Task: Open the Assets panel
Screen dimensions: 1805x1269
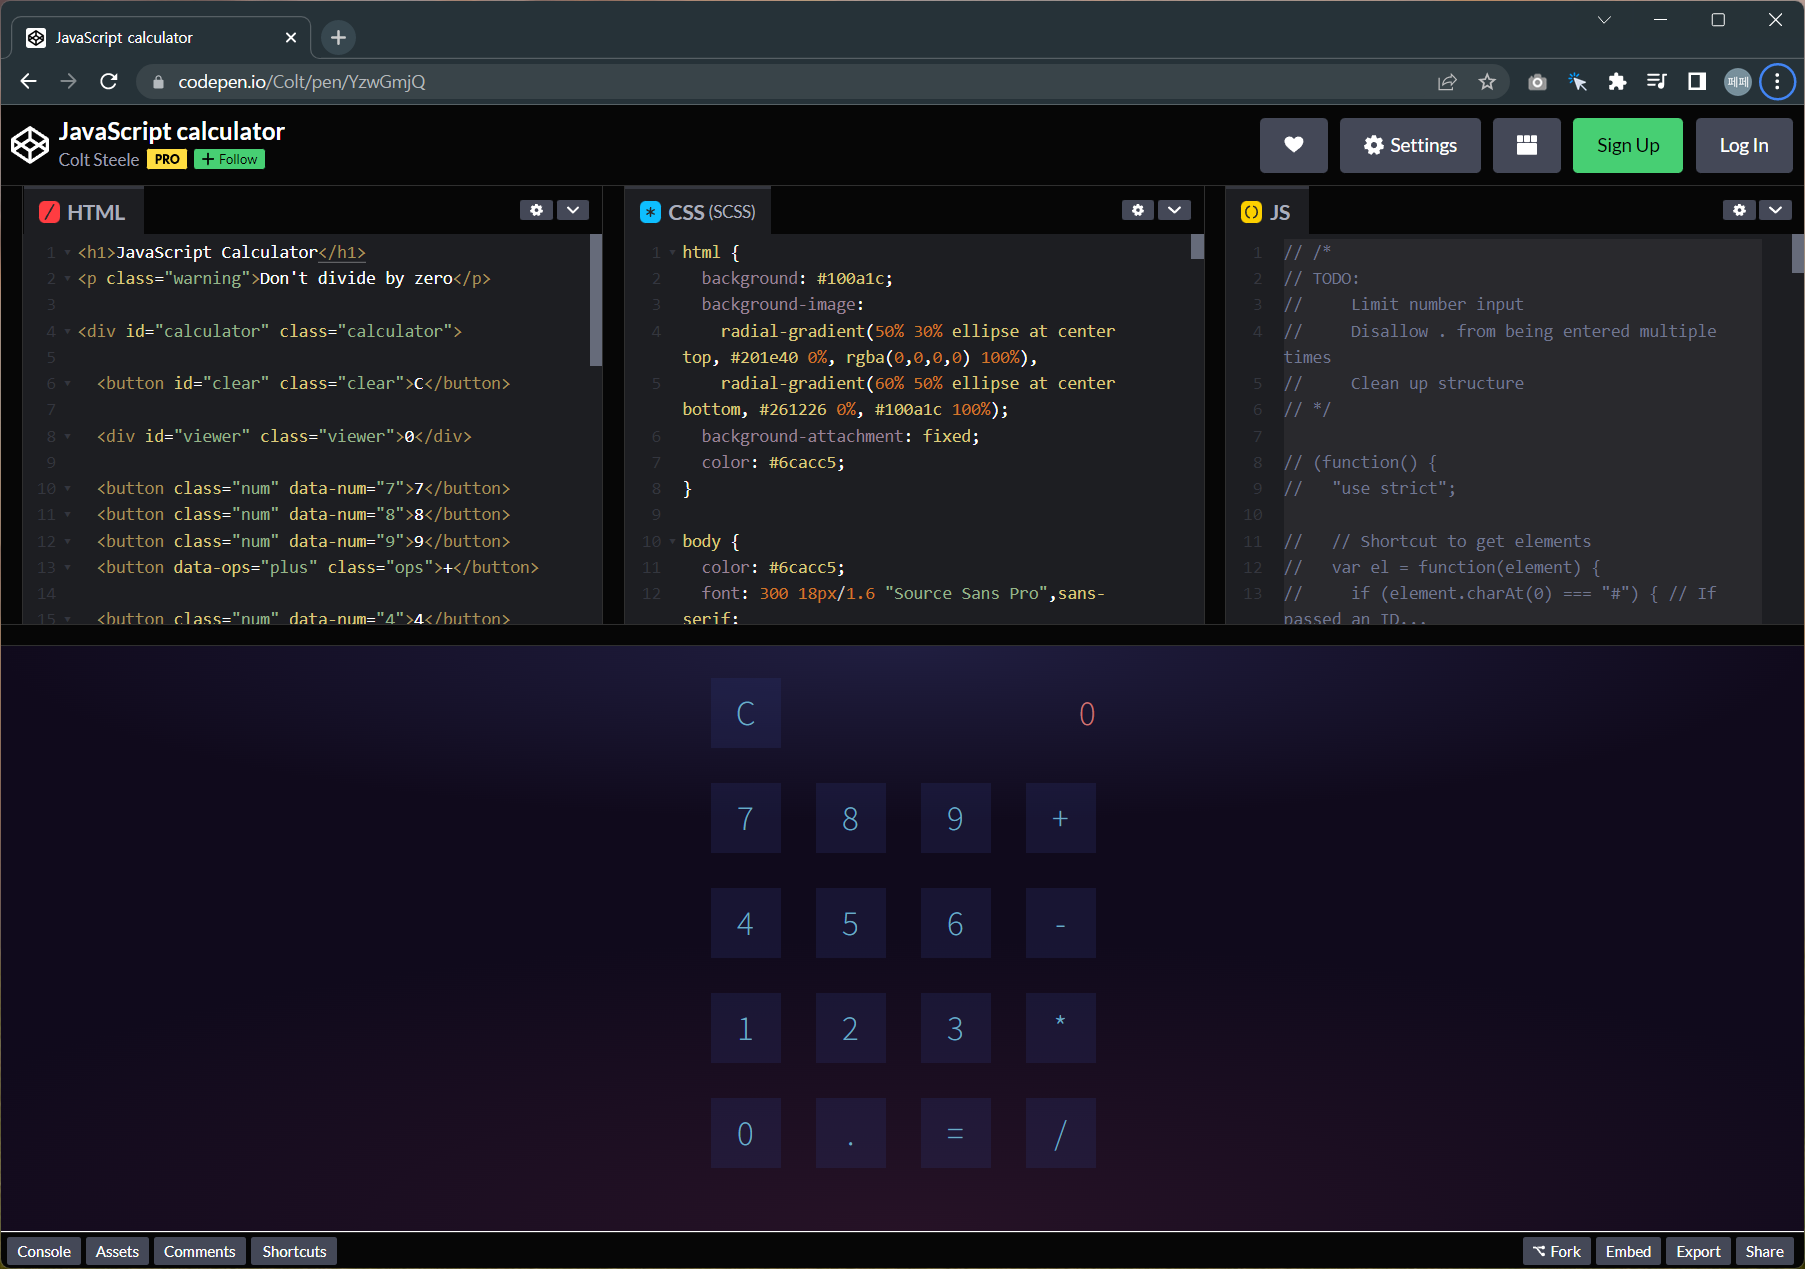Action: (117, 1251)
